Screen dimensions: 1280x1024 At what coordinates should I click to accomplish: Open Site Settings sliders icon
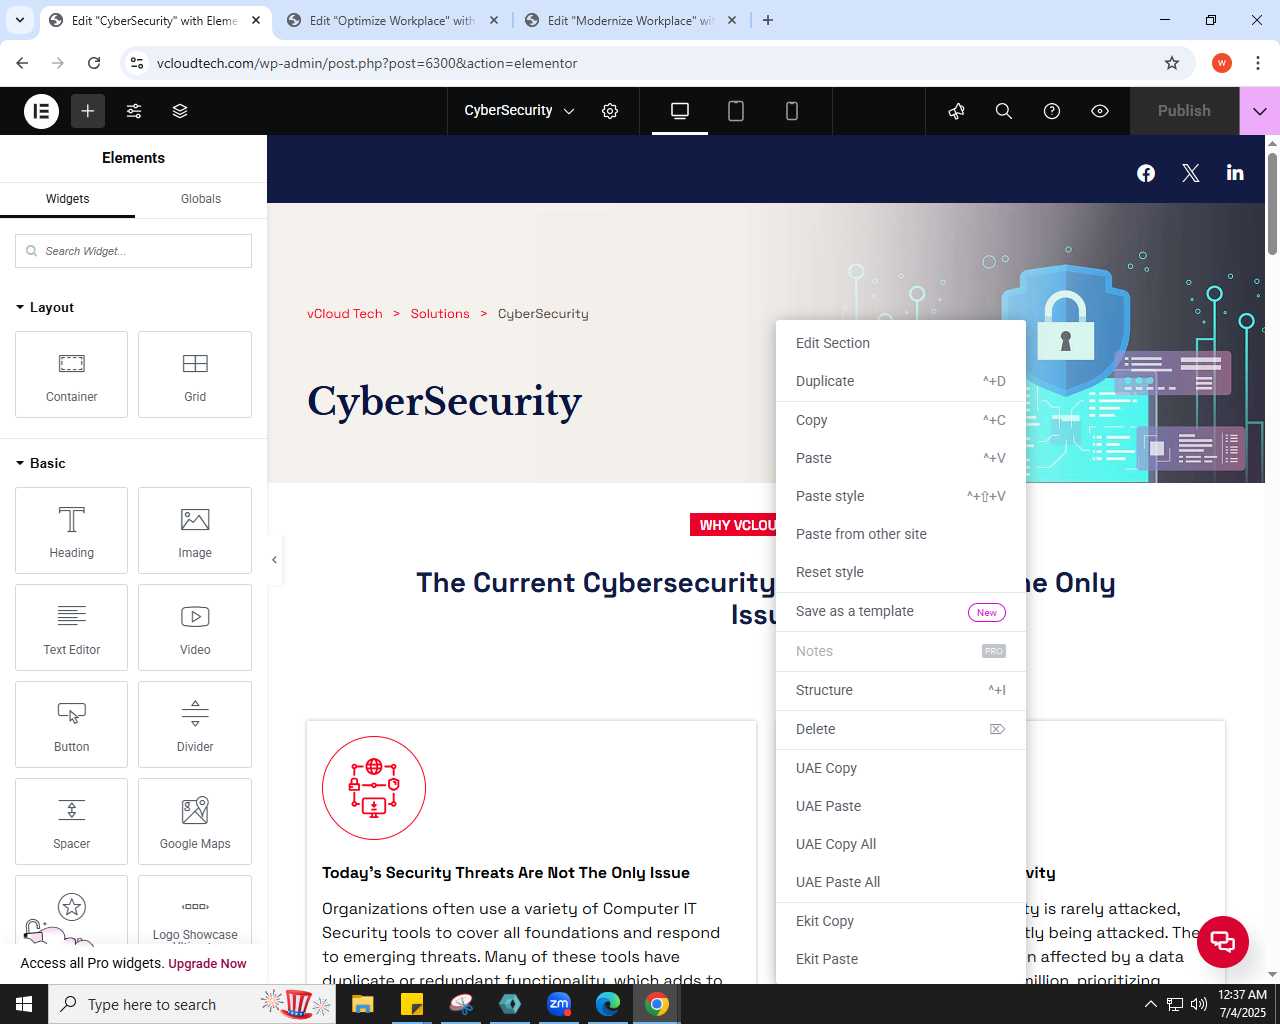click(134, 111)
